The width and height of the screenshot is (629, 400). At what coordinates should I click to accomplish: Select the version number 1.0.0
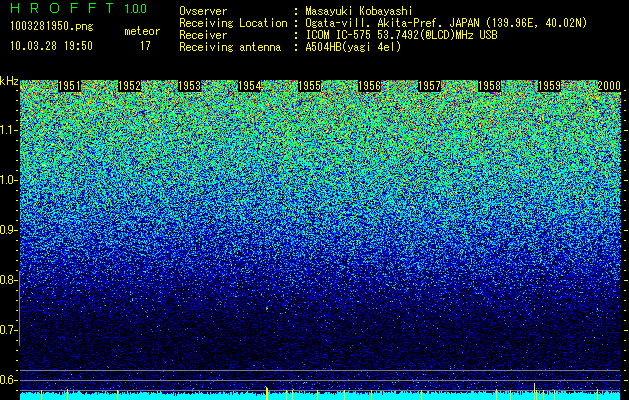pos(136,8)
